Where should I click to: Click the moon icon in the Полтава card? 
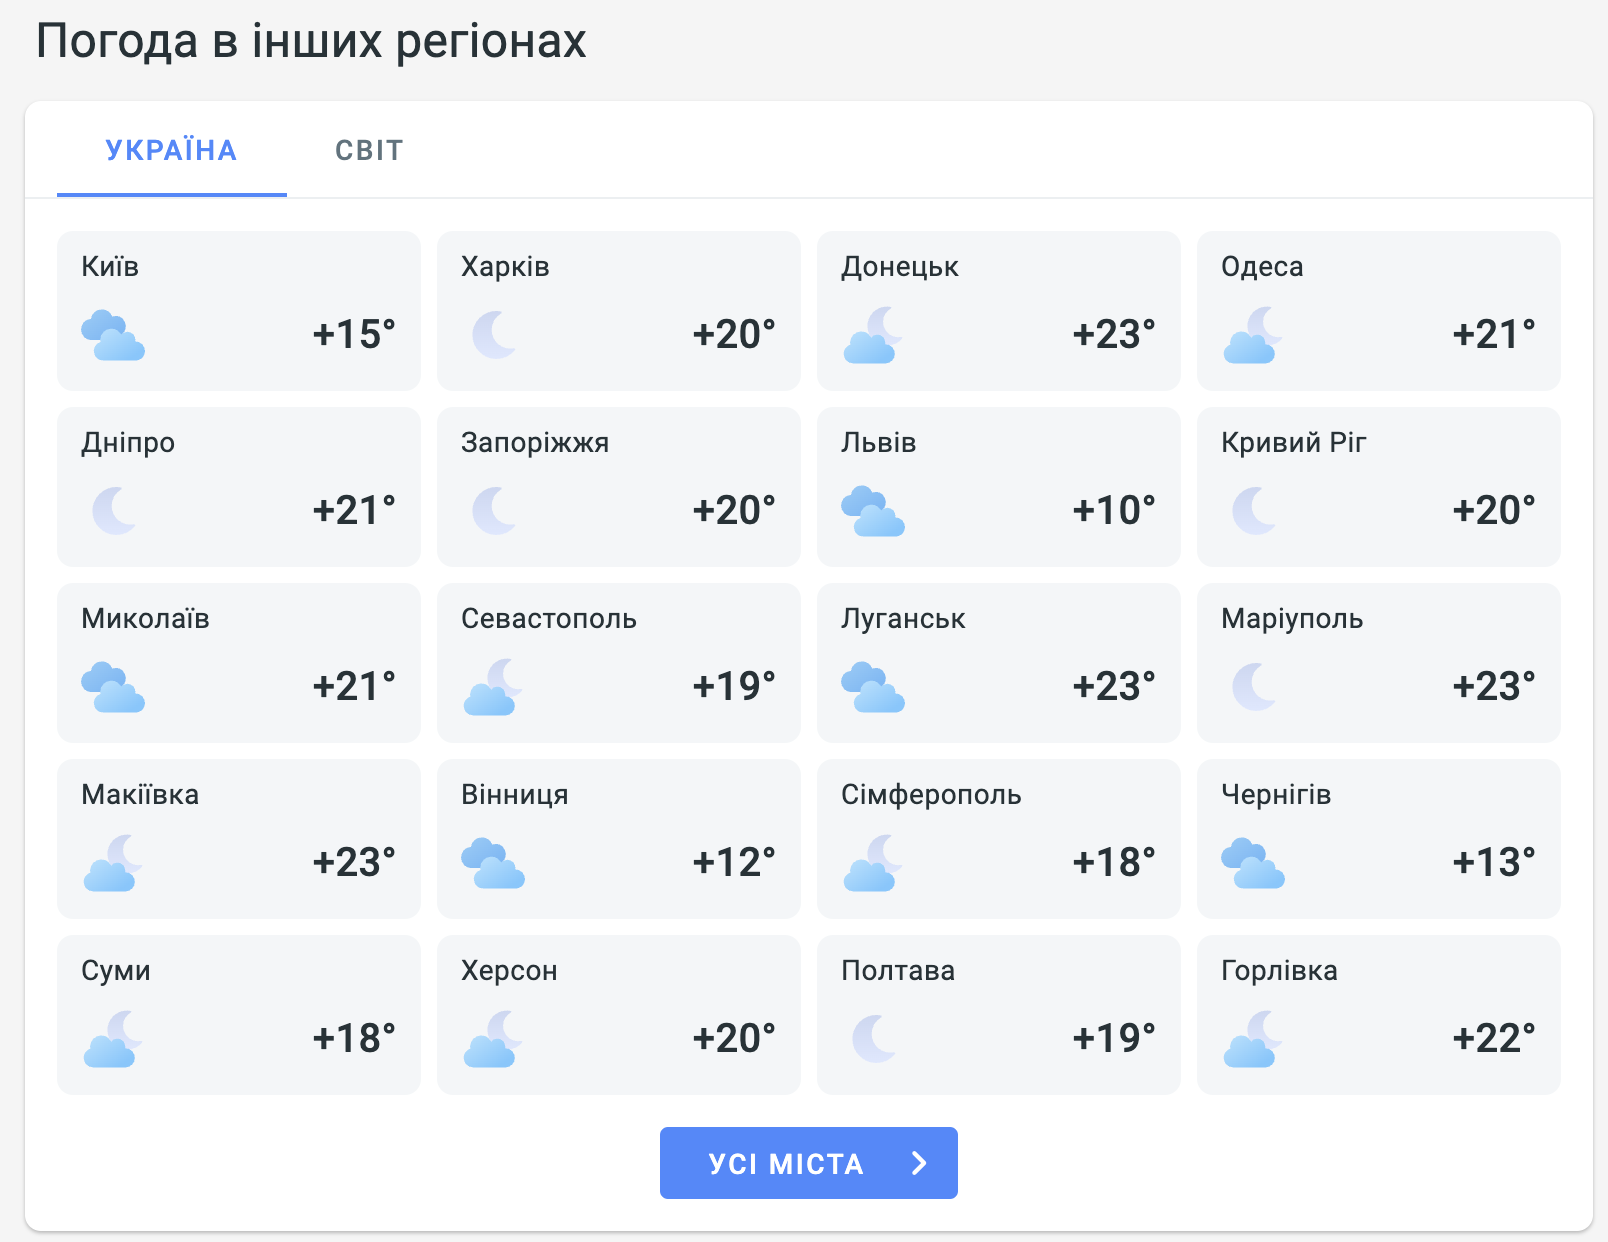click(x=874, y=1039)
